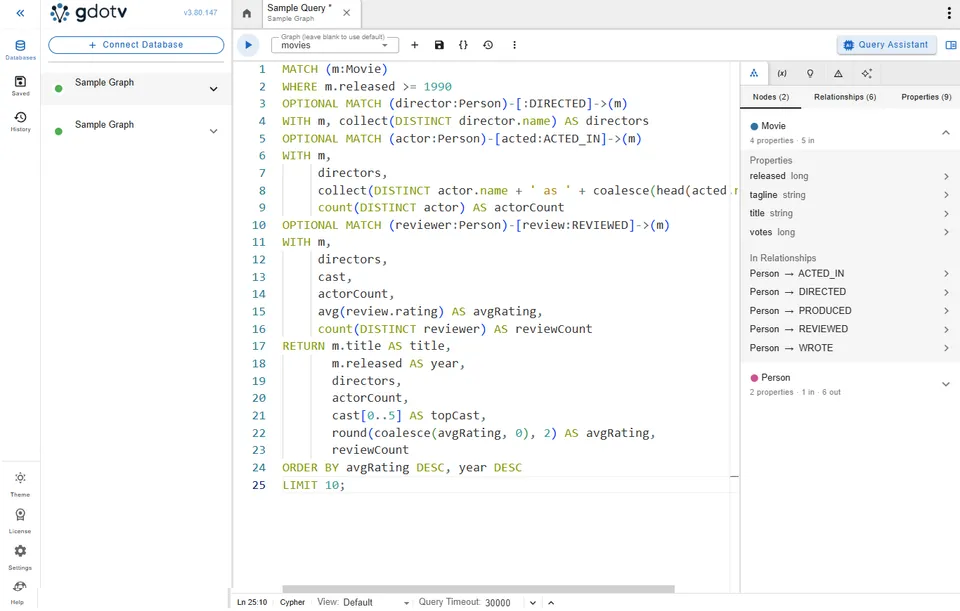Open Person → ACTED_IN relationship
The height and width of the screenshot is (611, 960).
[850, 274]
